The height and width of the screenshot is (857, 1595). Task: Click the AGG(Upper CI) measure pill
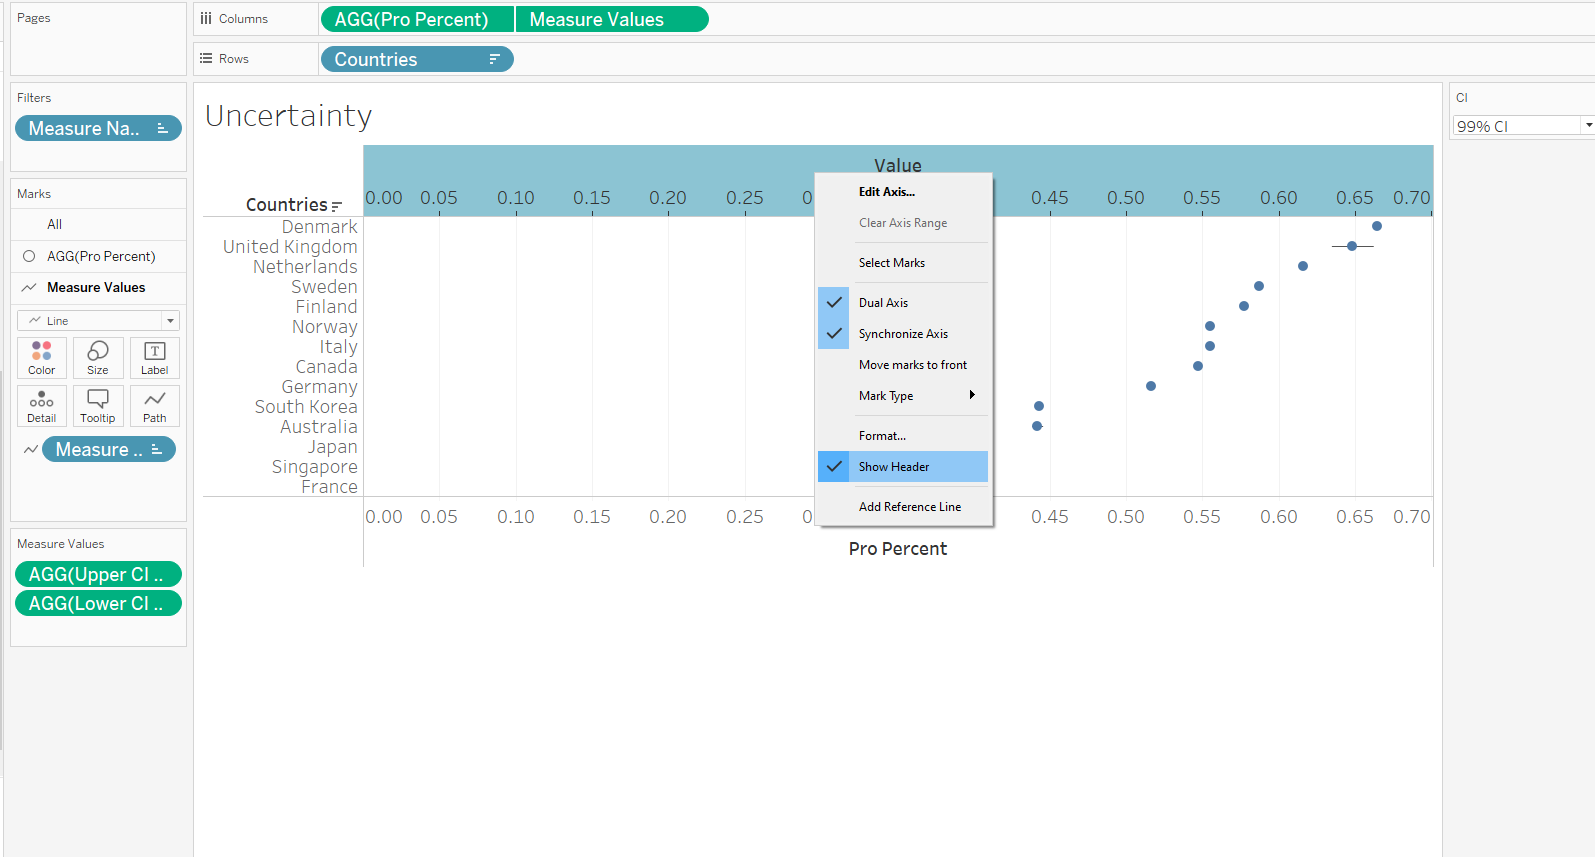97,574
